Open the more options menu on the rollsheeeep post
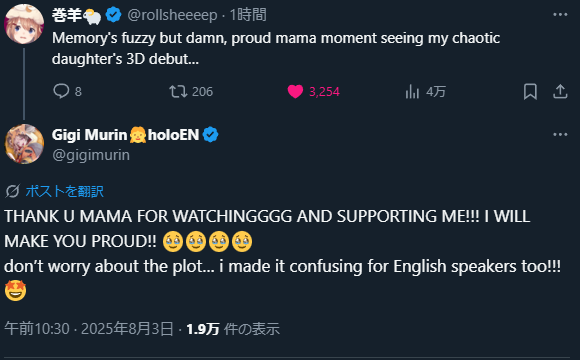 pyautogui.click(x=560, y=14)
